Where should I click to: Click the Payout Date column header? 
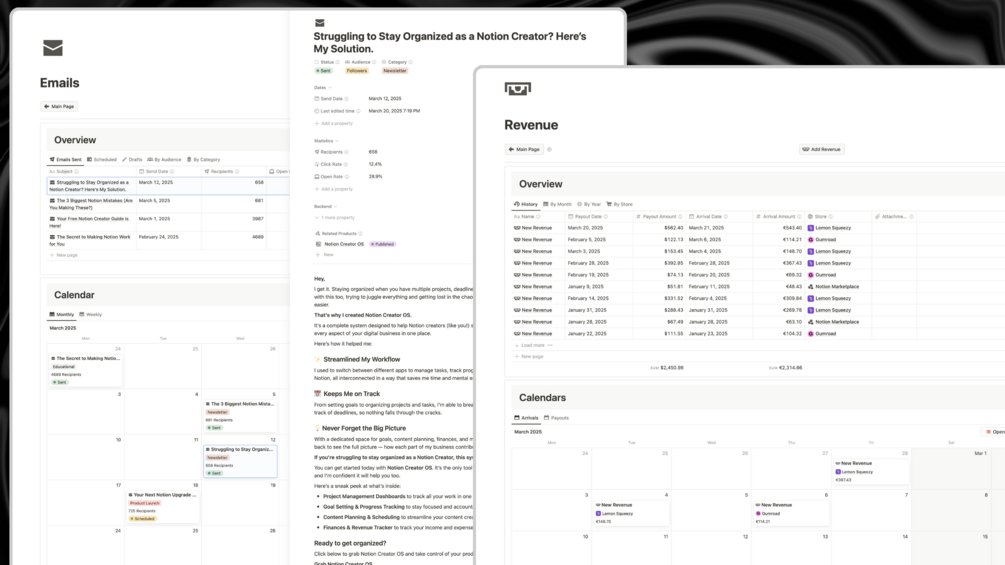point(598,217)
